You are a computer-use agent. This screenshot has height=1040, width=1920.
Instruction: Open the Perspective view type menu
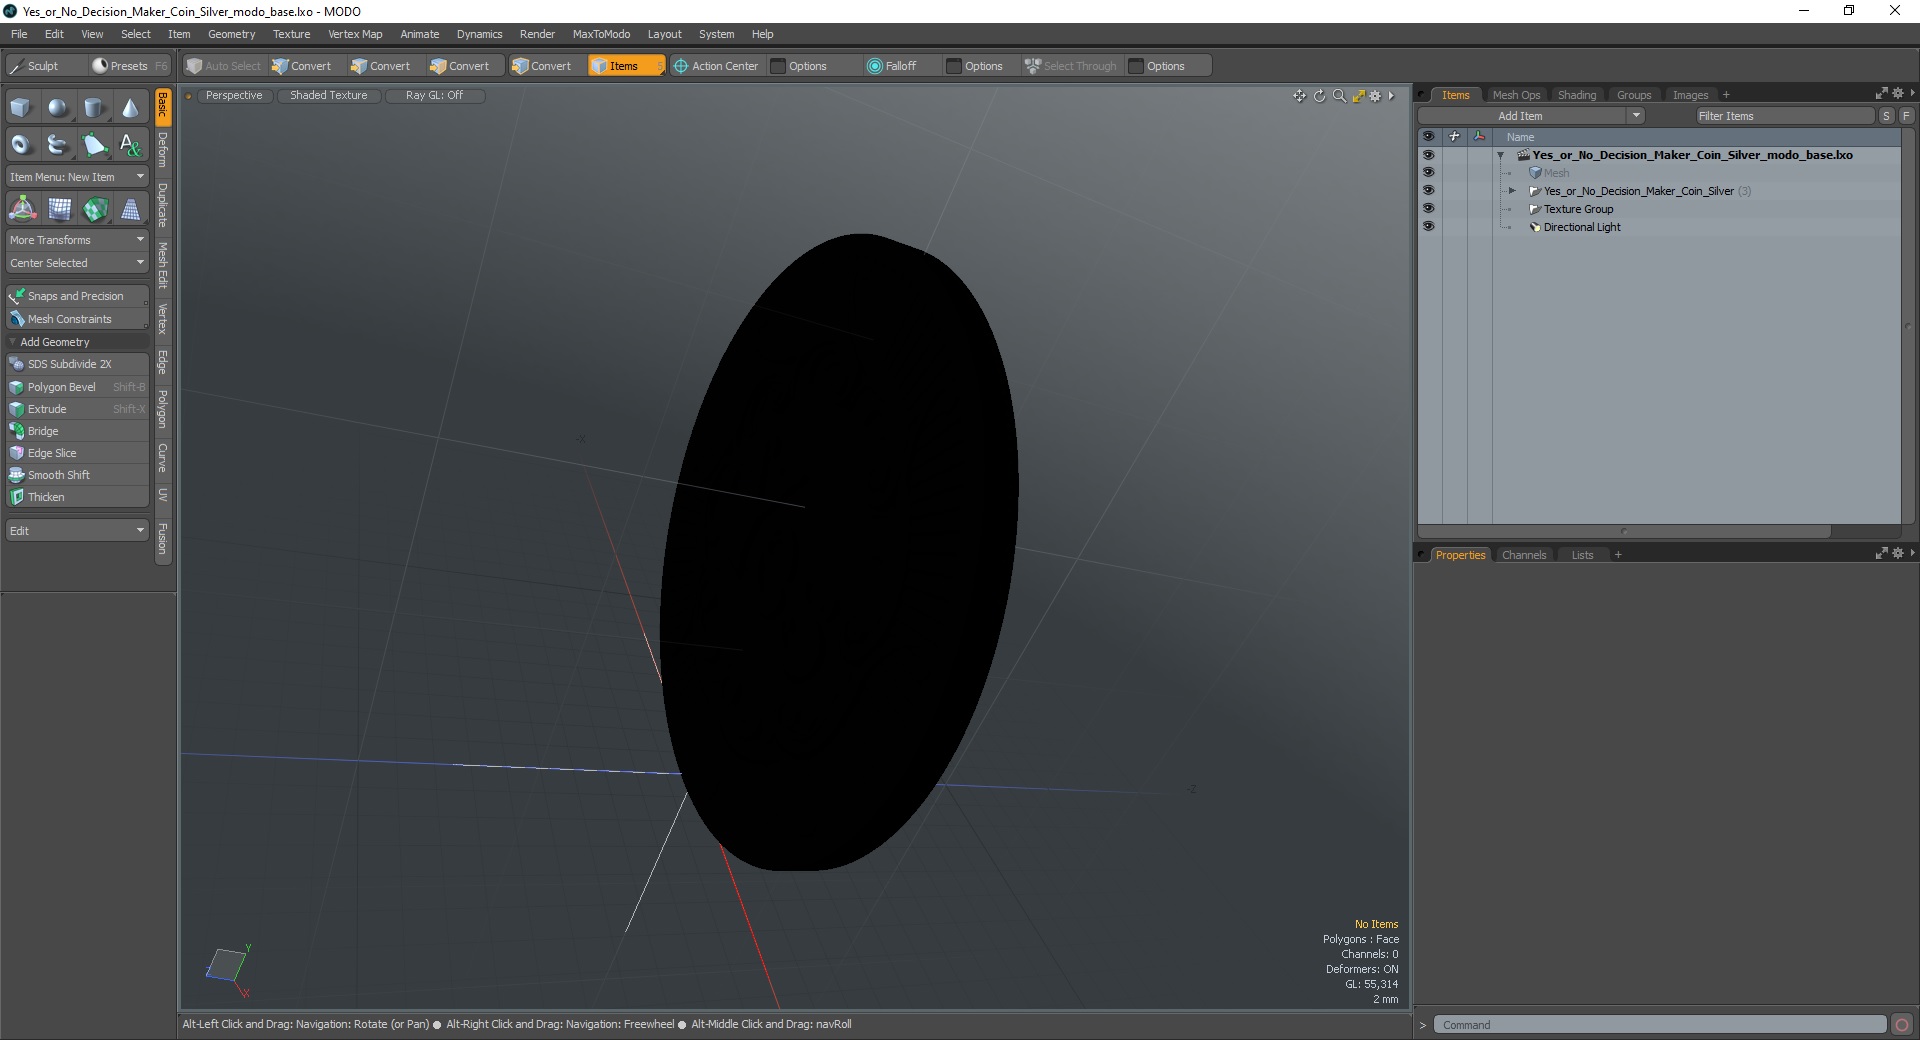(234, 96)
